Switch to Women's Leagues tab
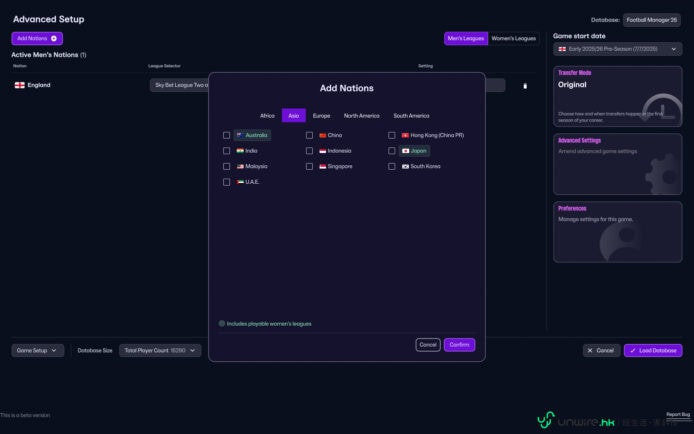Image resolution: width=694 pixels, height=434 pixels. [513, 38]
